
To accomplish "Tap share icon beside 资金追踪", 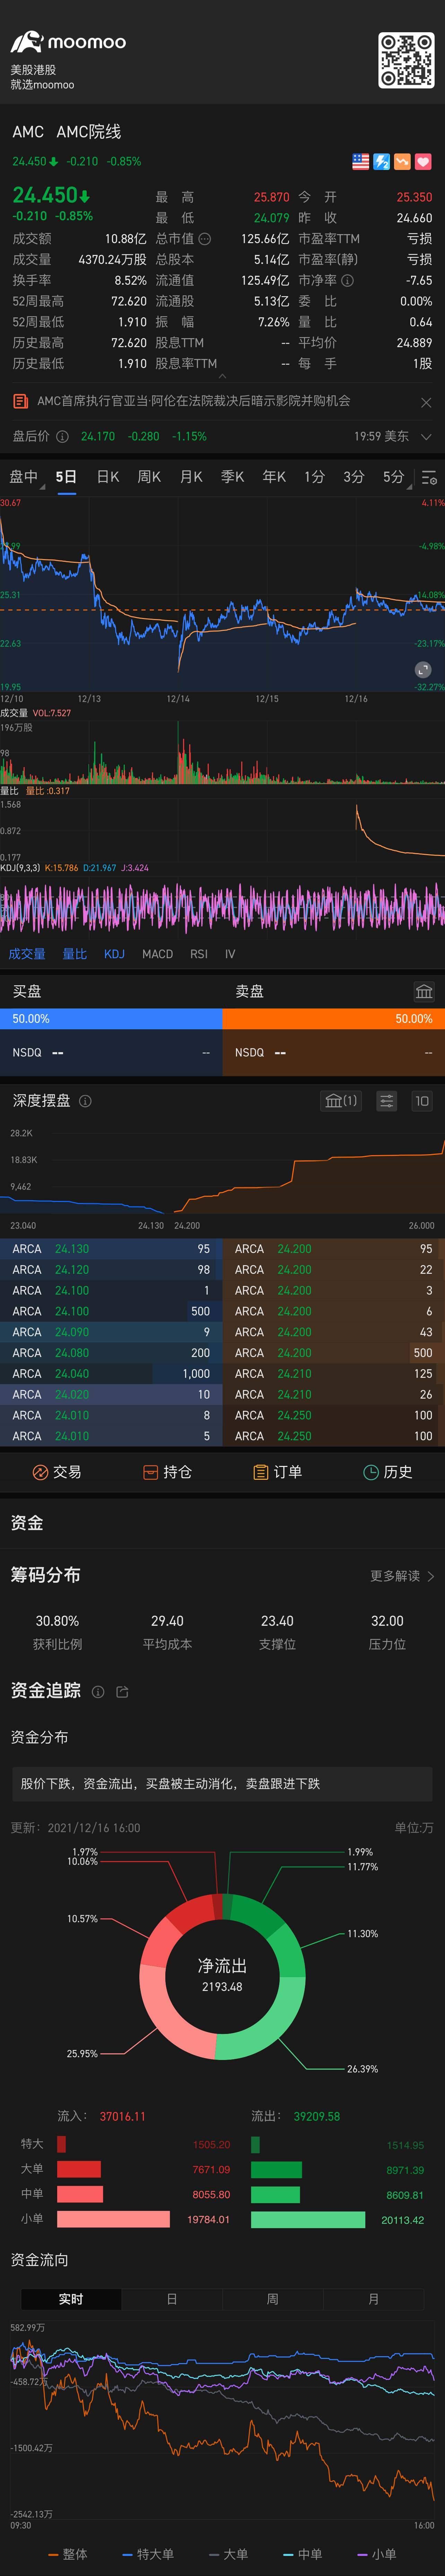I will [122, 1692].
